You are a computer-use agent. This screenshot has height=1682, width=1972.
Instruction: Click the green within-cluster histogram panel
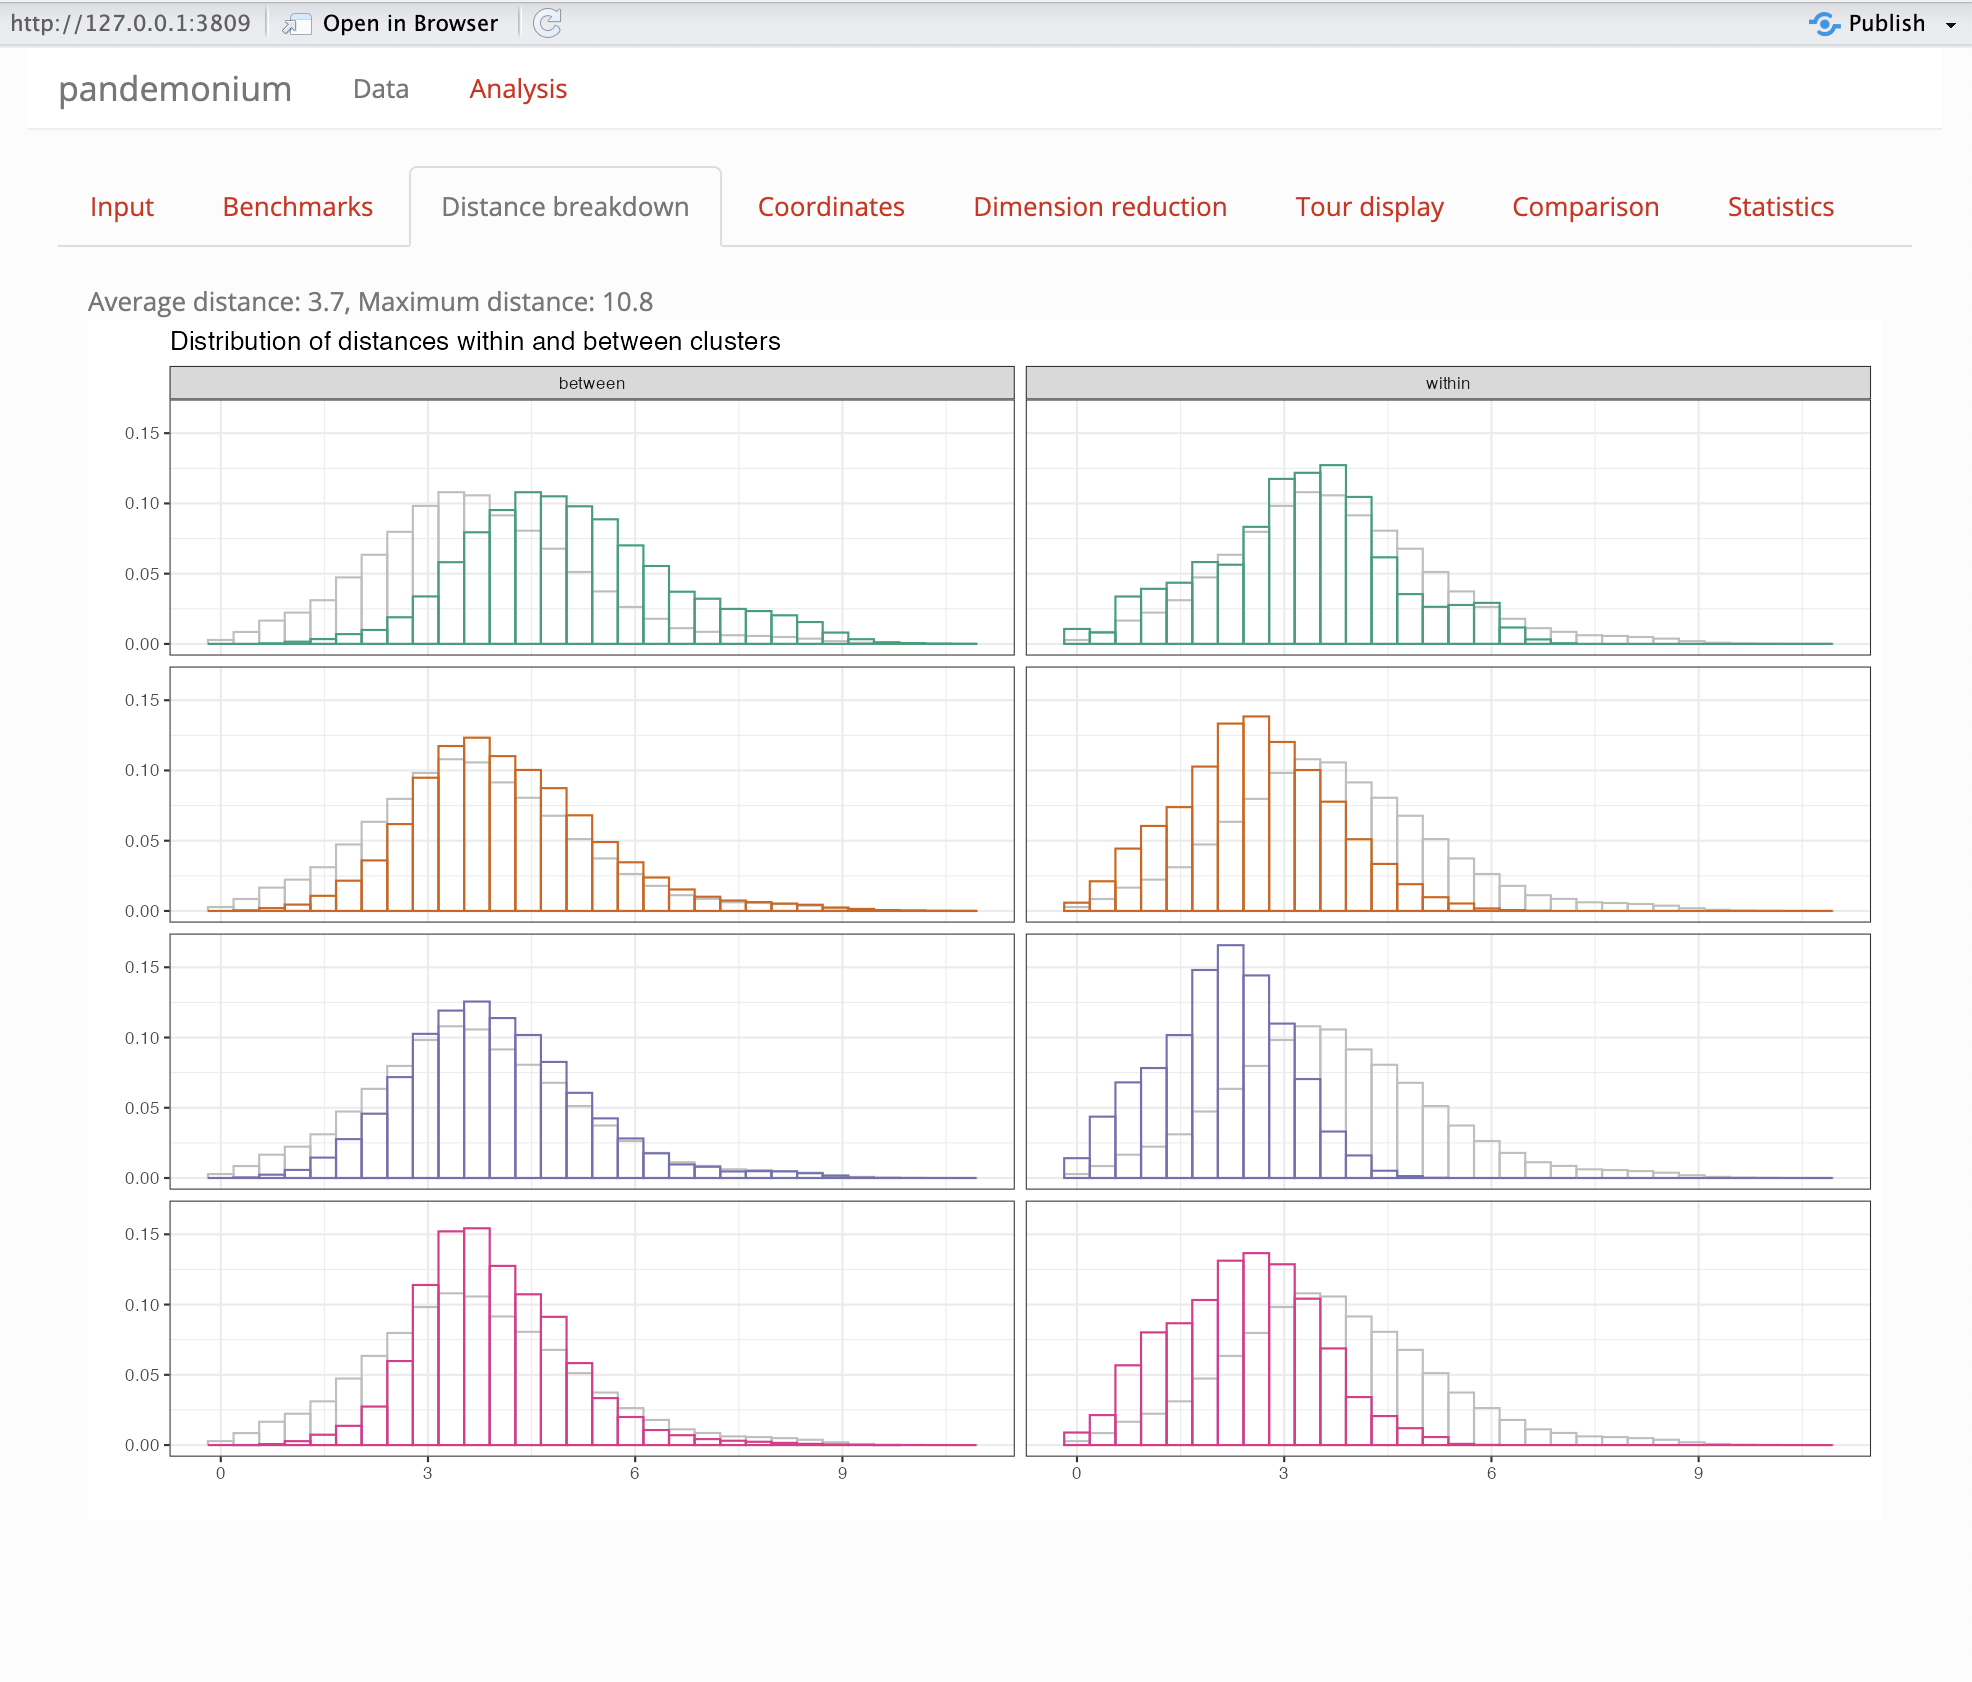1448,527
